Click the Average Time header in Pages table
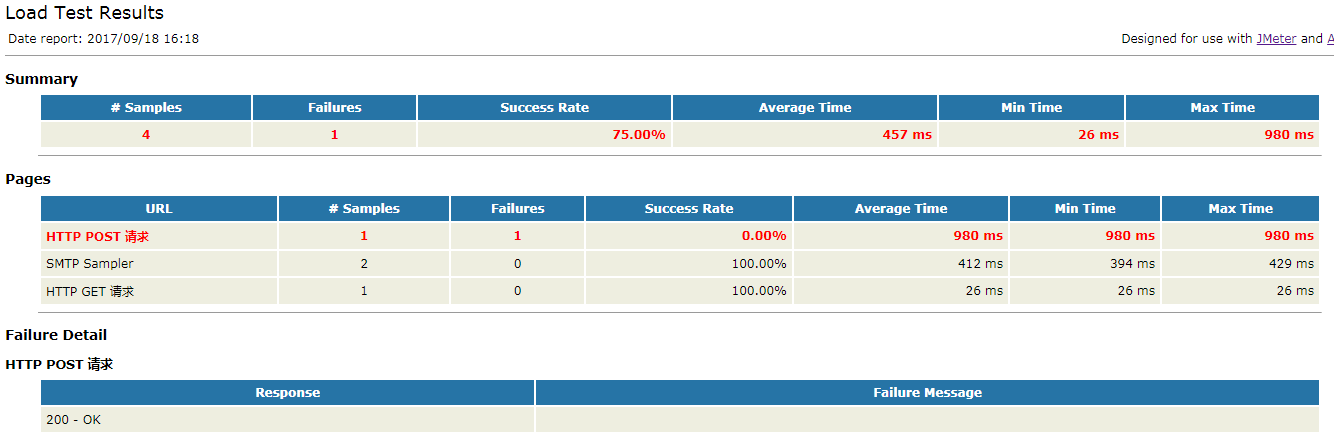 901,209
